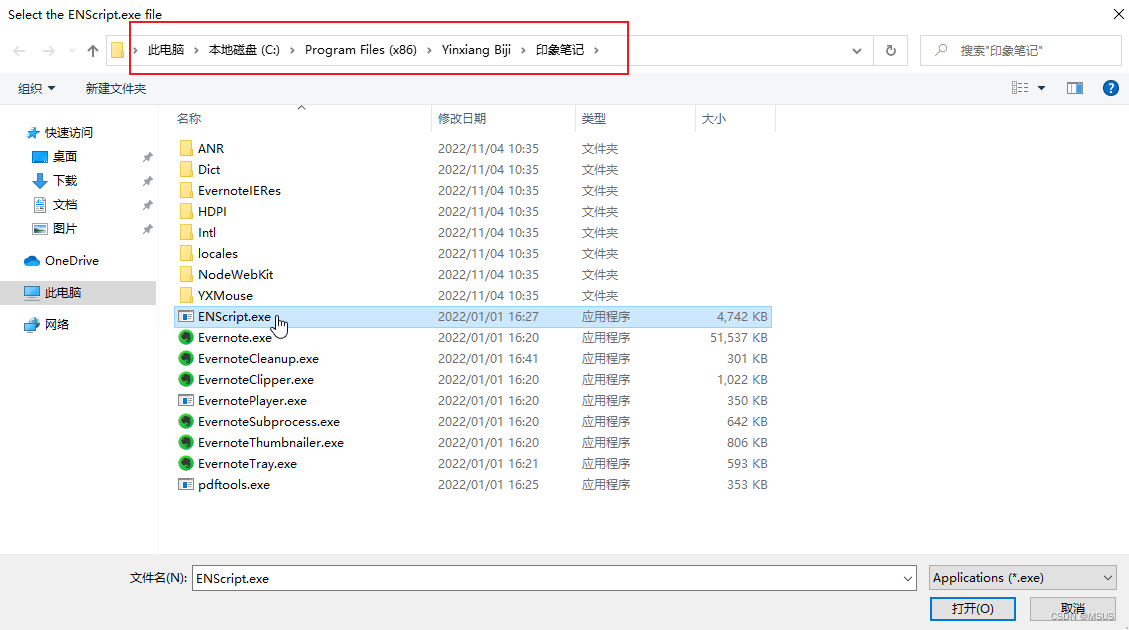Click 本地磁盘 (C:) in the breadcrumb
Screen dimensions: 1129x630
click(244, 50)
